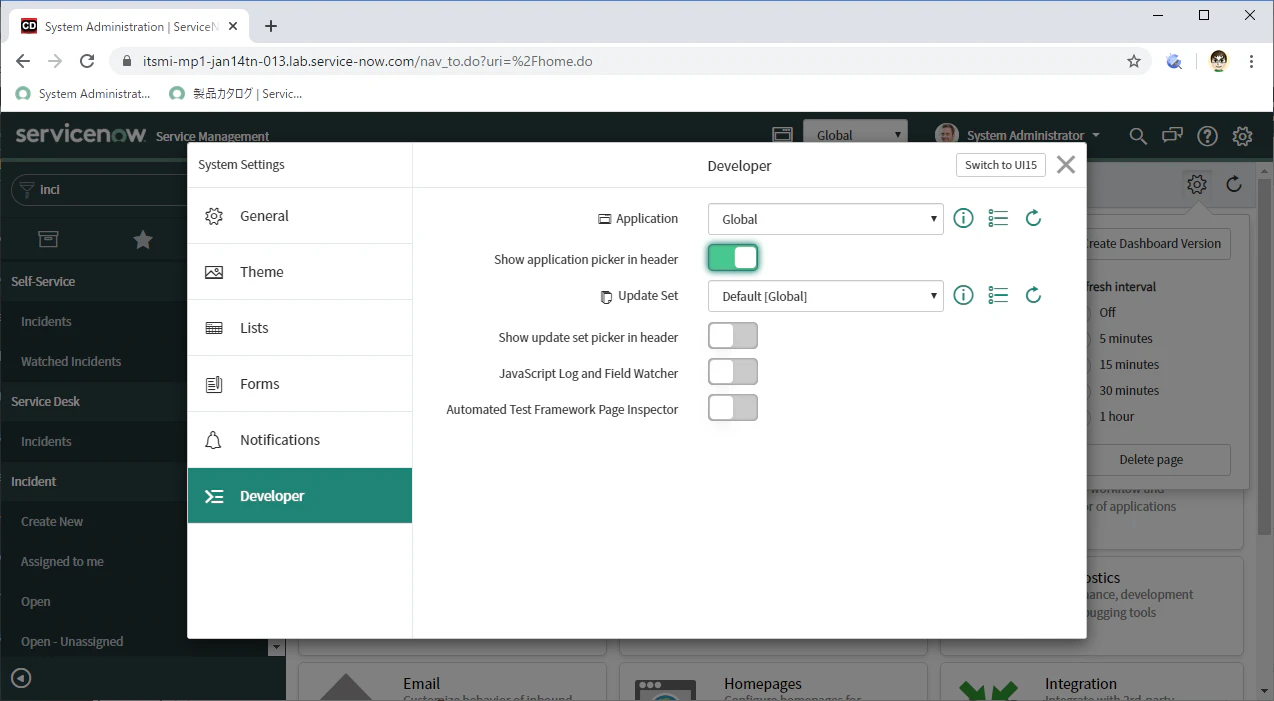The image size is (1274, 701).
Task: Turn on JavaScript Log and Field Watcher
Action: click(x=733, y=372)
